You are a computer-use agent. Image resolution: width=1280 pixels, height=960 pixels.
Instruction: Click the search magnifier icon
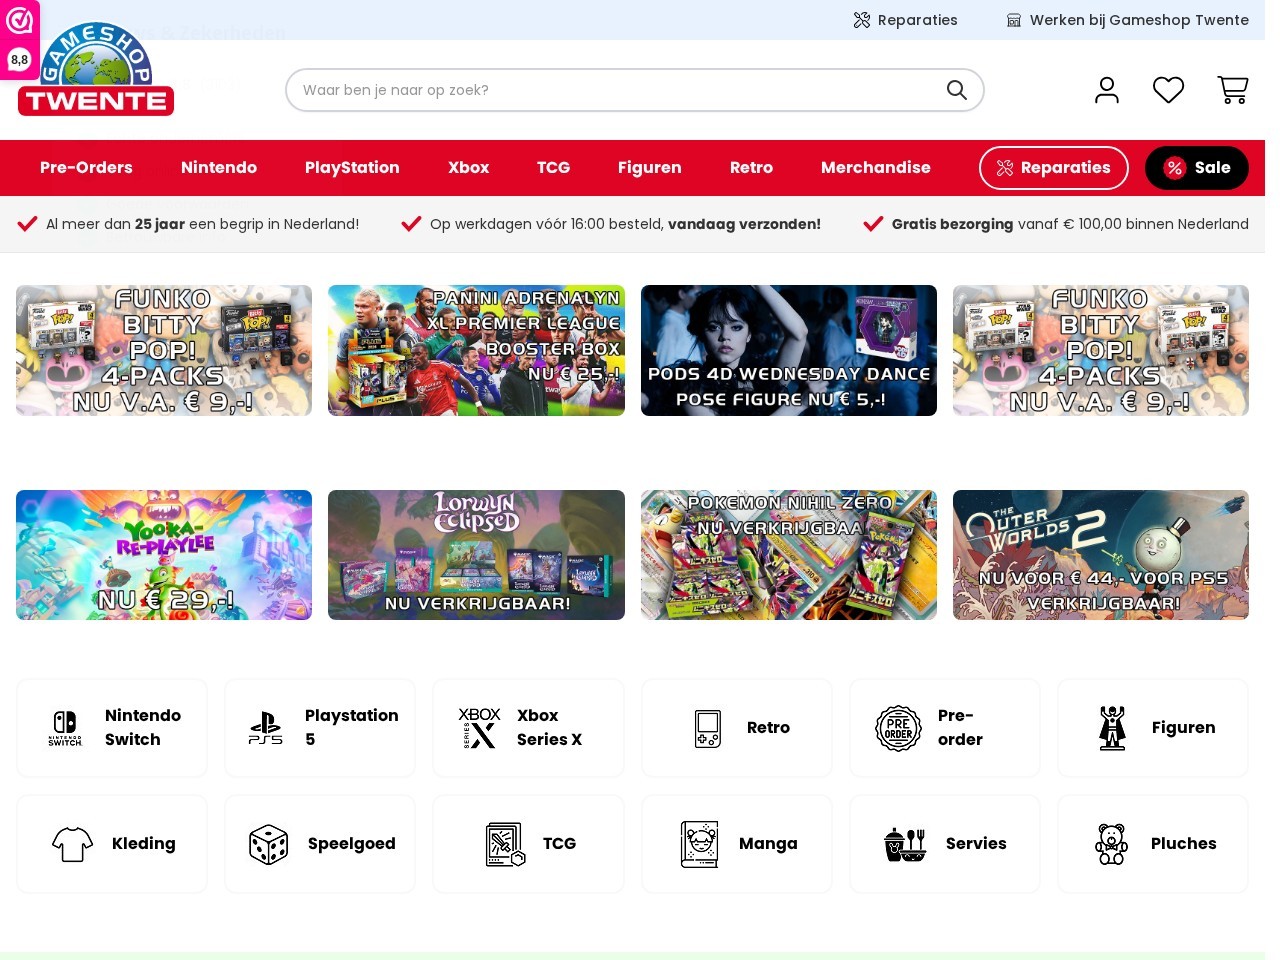point(956,90)
